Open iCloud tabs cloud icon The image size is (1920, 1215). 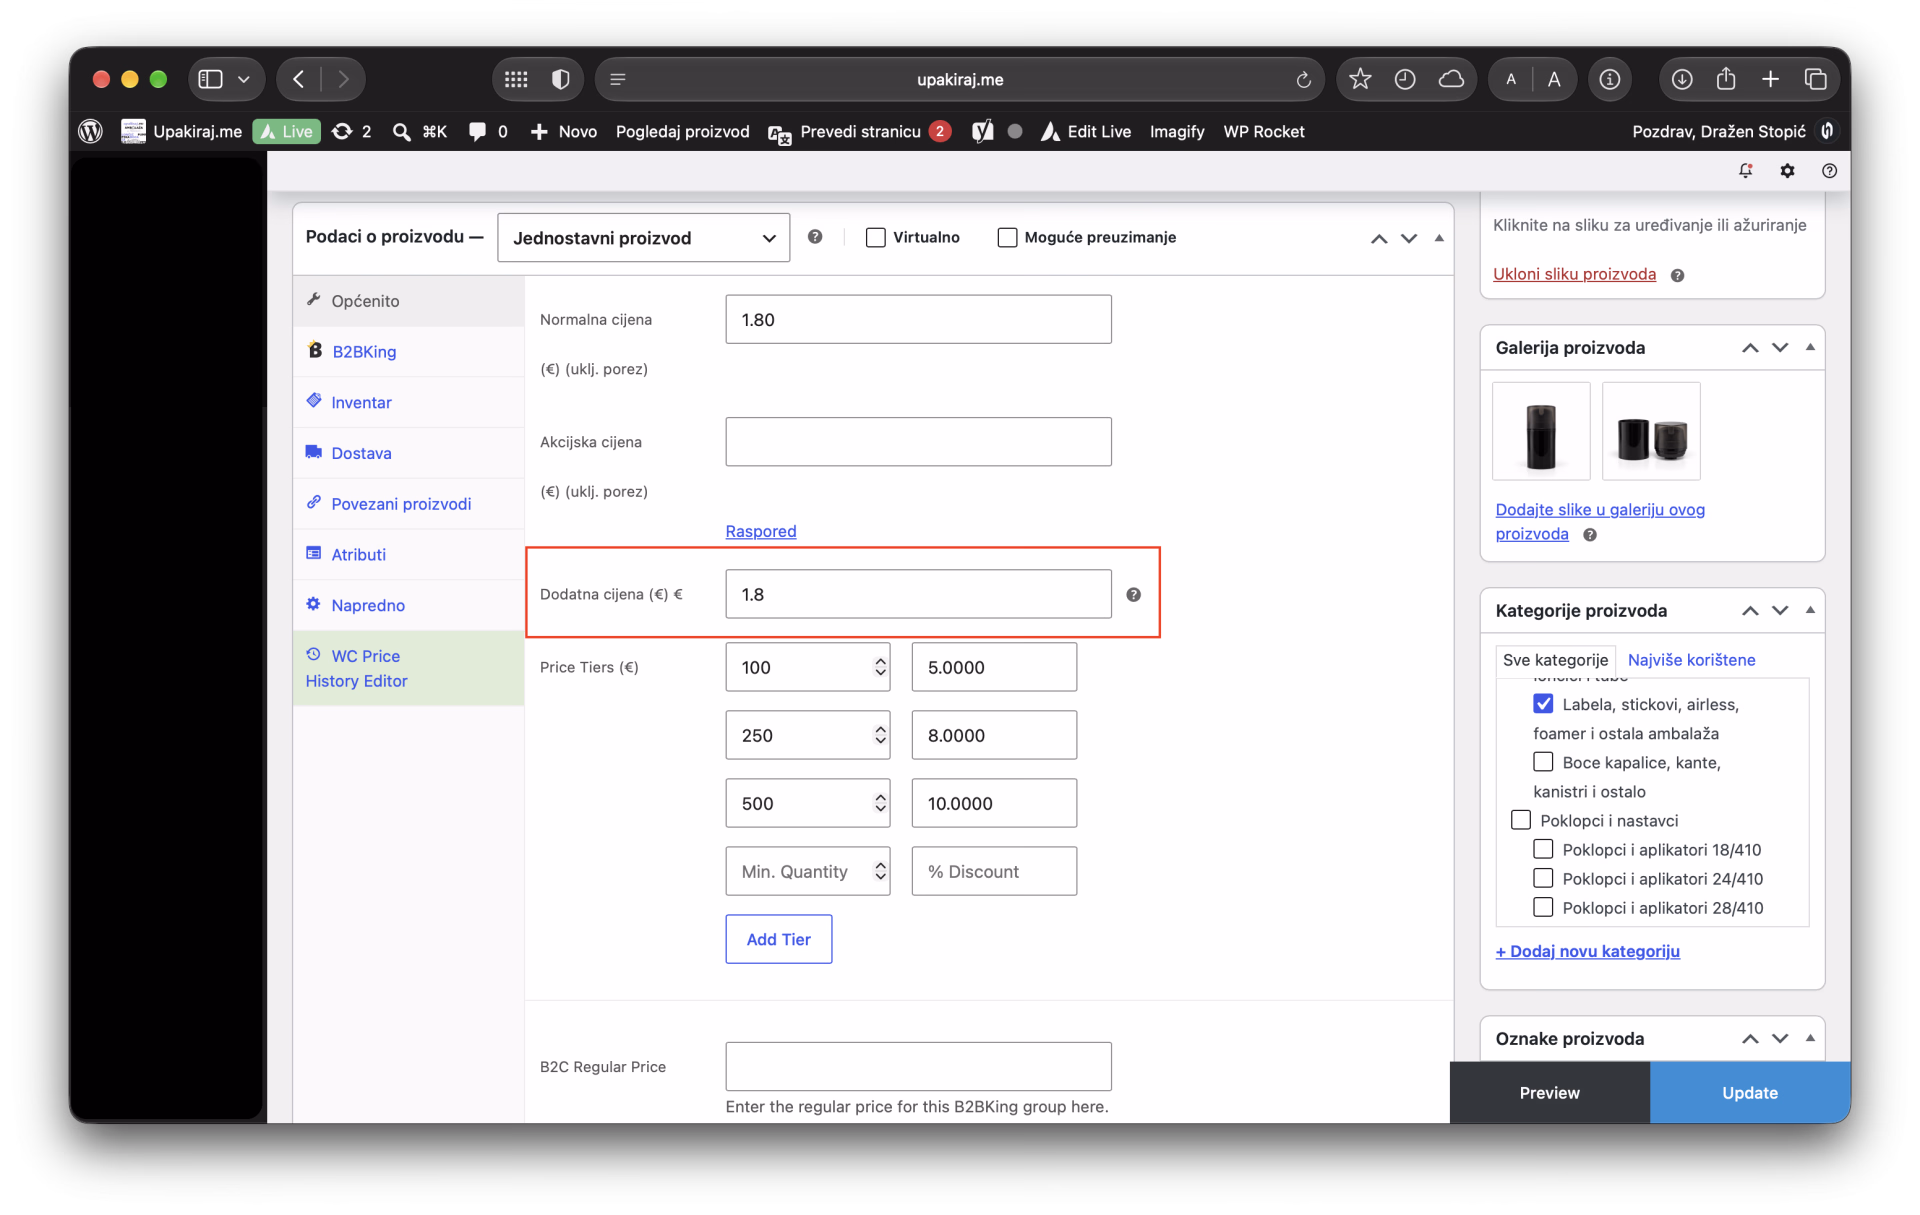tap(1451, 79)
